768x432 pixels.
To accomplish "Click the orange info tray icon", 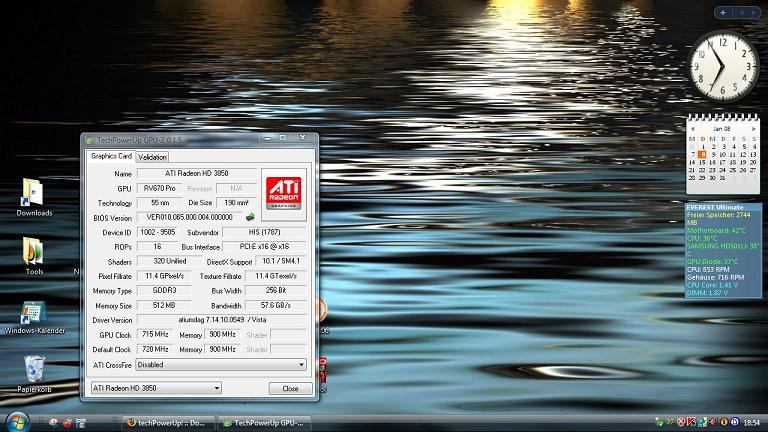I will click(724, 422).
